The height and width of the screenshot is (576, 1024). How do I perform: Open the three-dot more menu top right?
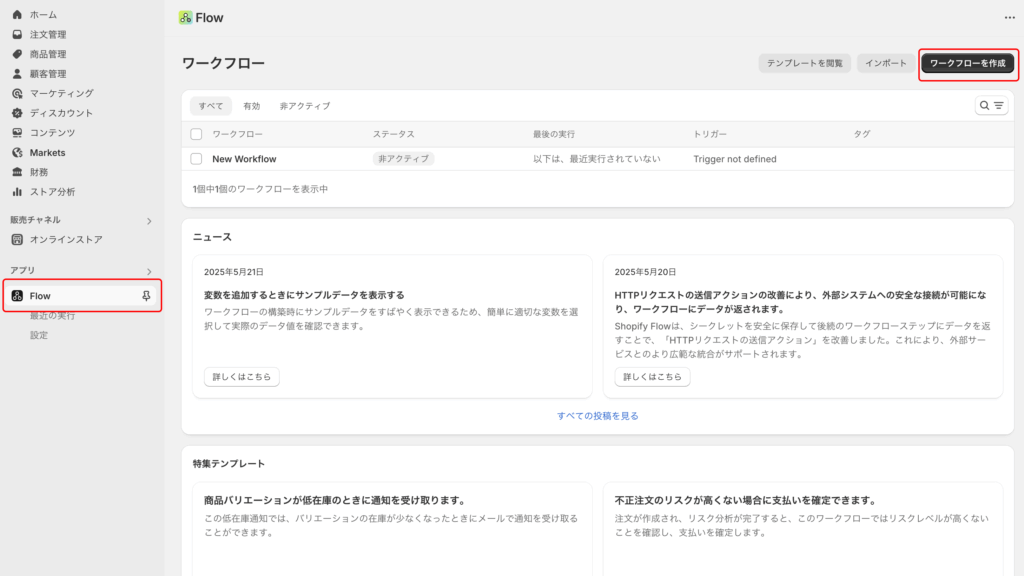pyautogui.click(x=1010, y=18)
